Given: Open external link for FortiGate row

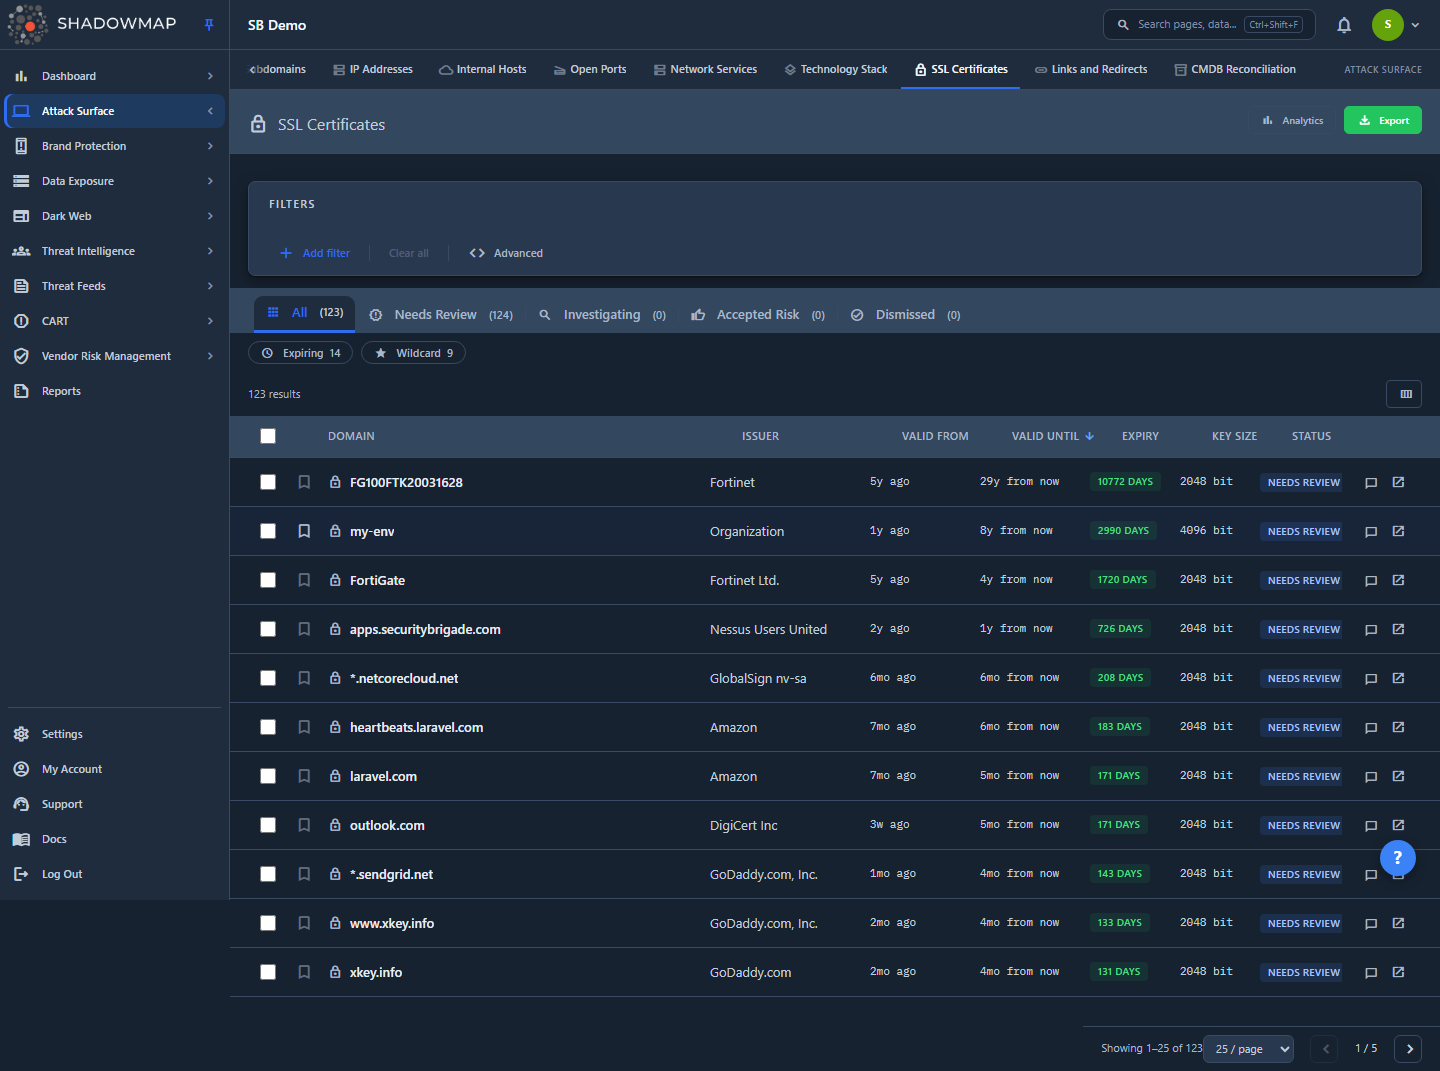Looking at the screenshot, I should (1398, 580).
